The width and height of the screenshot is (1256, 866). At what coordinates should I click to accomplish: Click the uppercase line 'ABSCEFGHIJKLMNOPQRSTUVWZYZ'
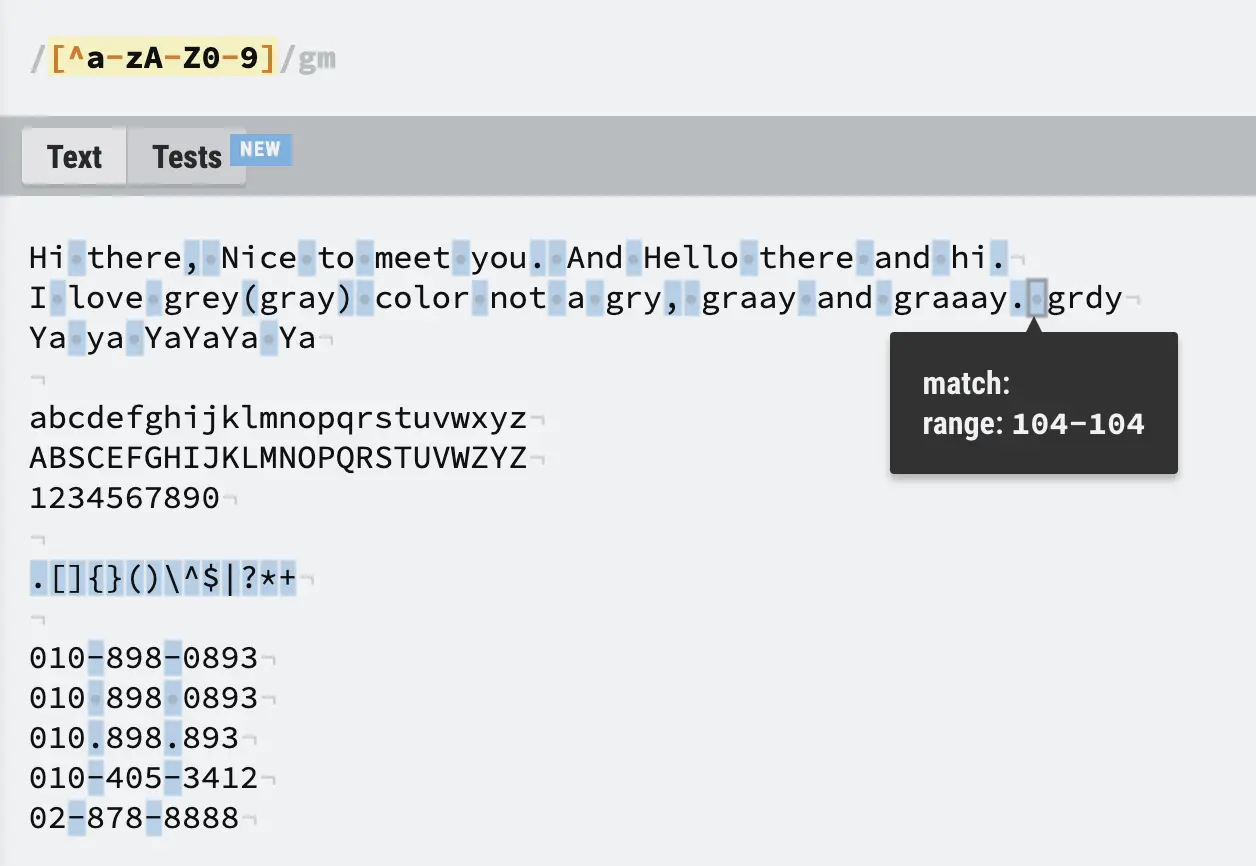coord(278,458)
